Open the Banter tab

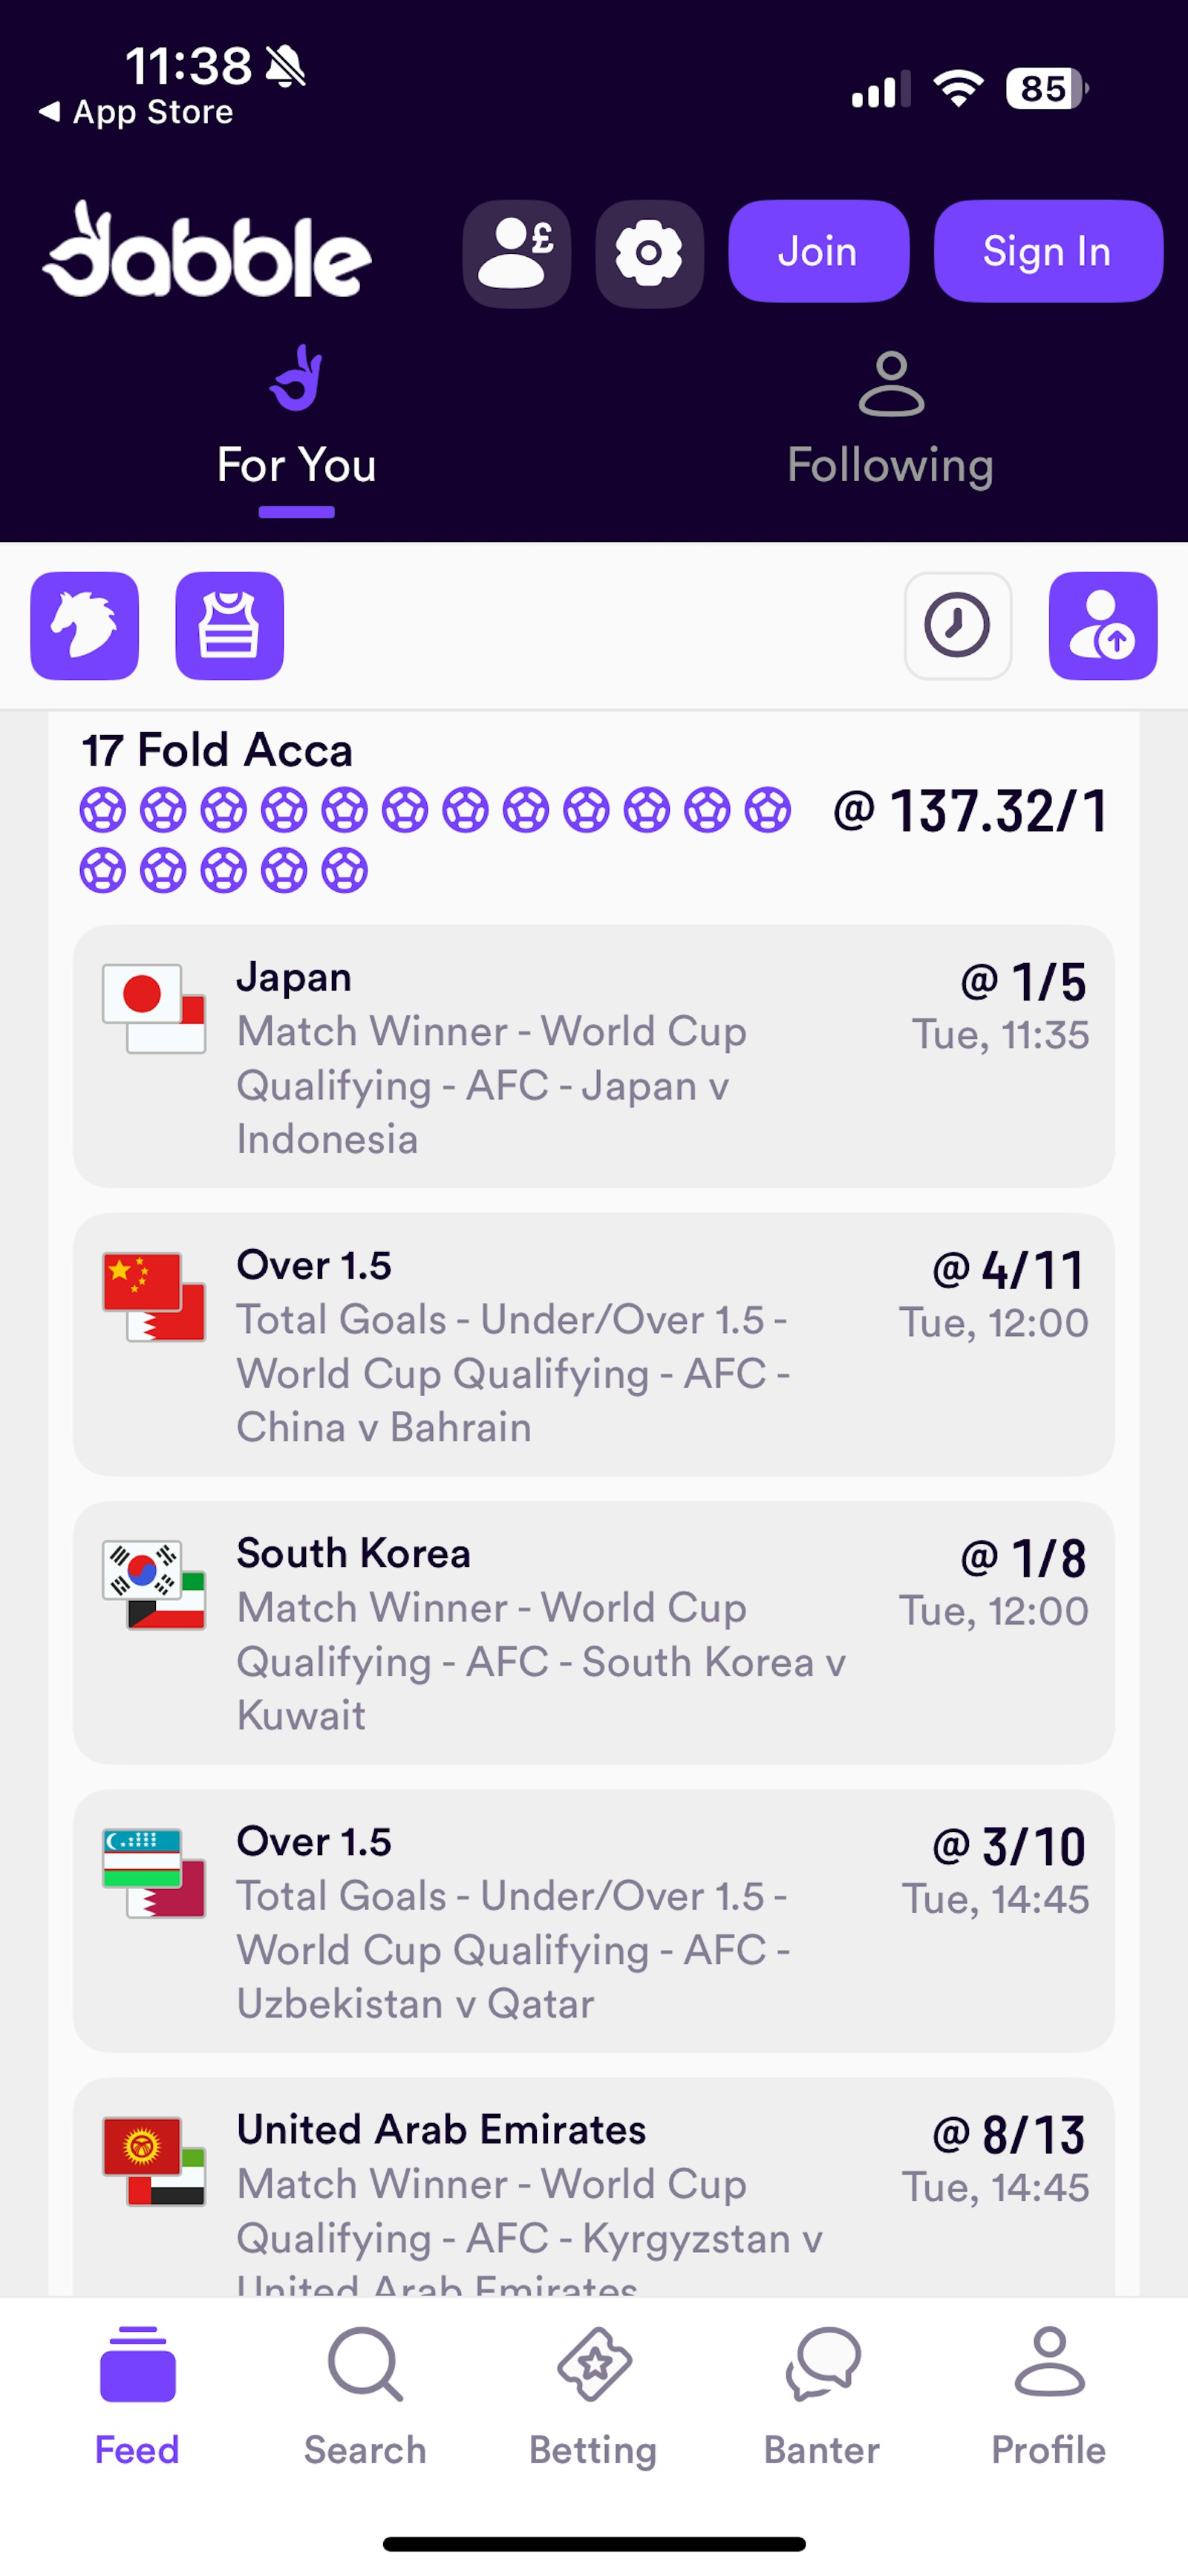click(822, 2396)
